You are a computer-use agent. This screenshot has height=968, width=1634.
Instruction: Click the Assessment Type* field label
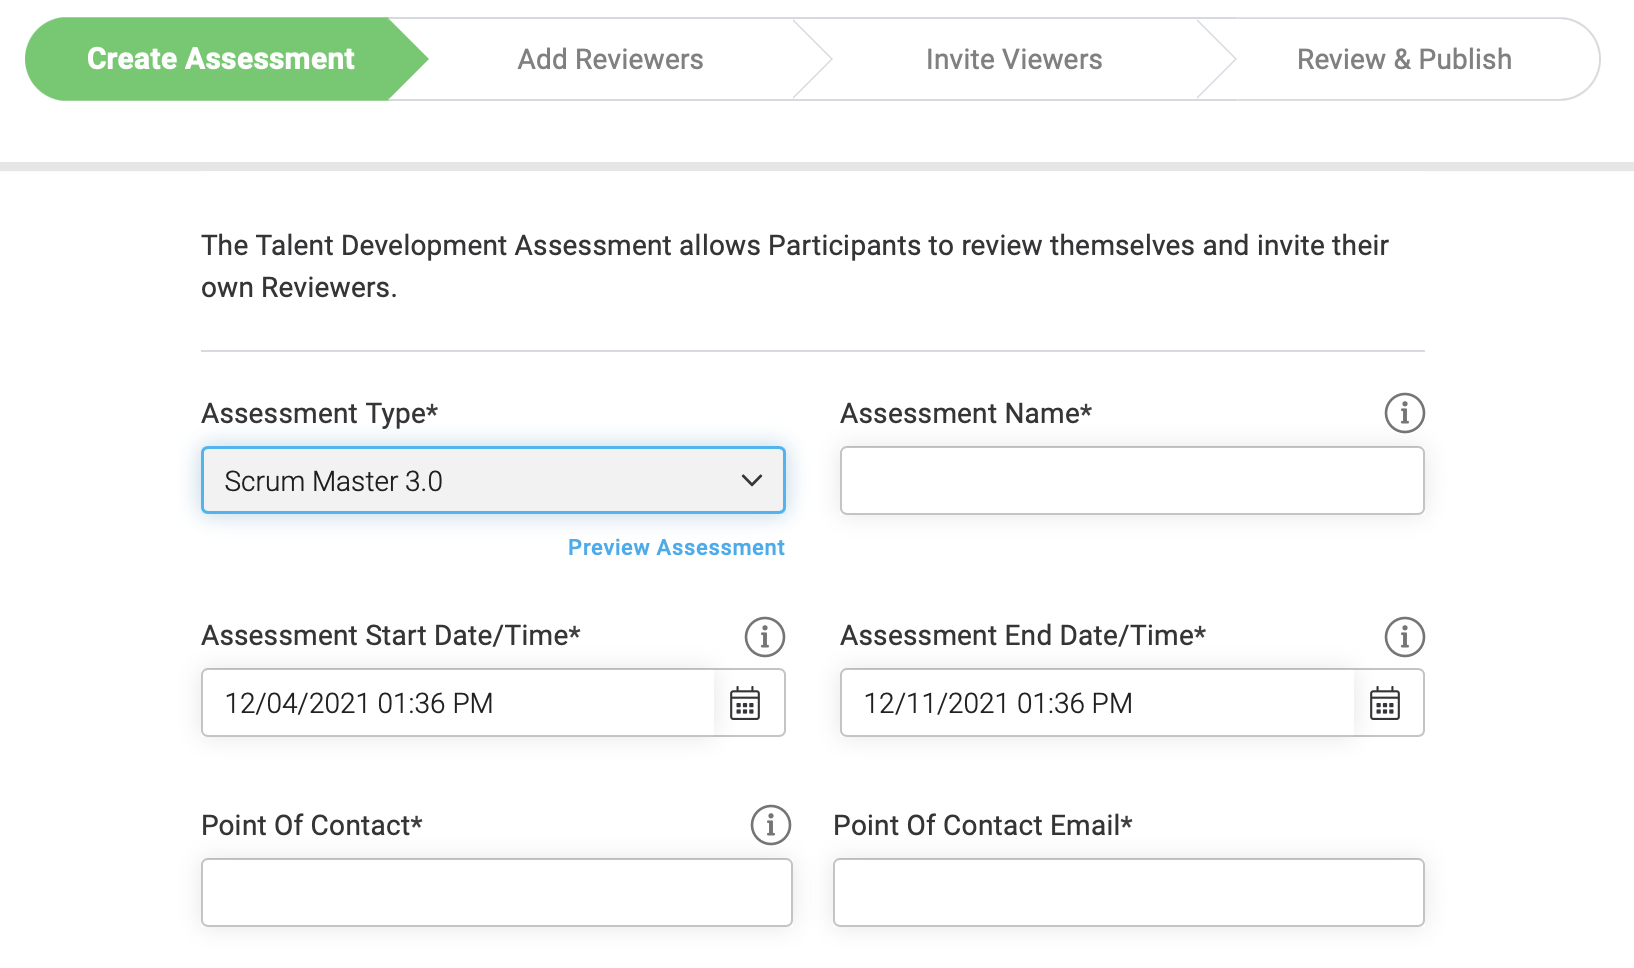[x=320, y=413]
